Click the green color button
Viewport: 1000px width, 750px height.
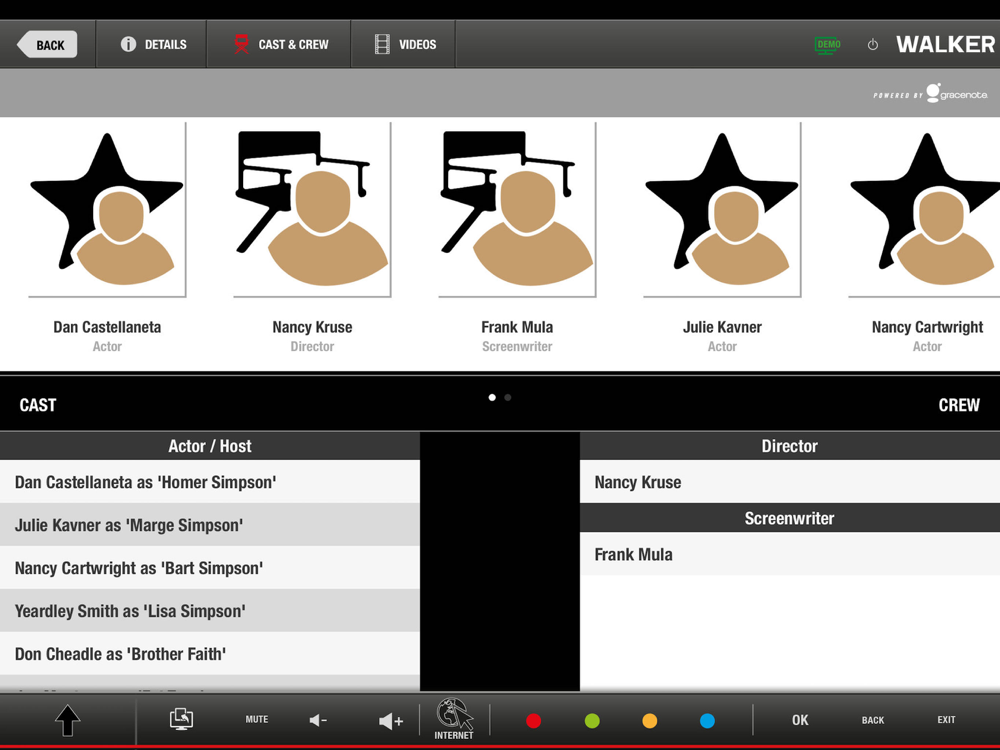pyautogui.click(x=592, y=721)
